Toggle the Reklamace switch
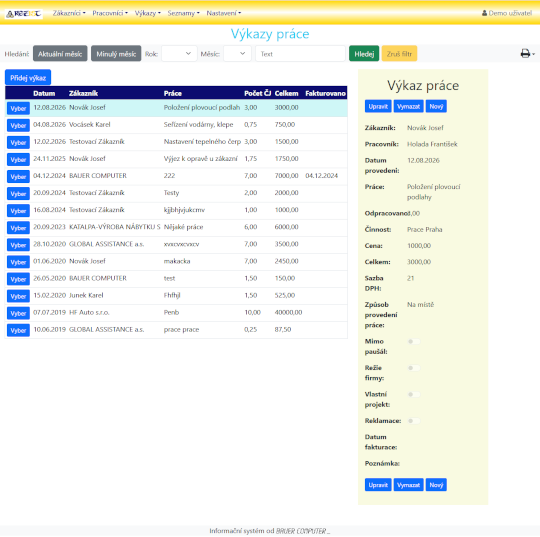 [x=414, y=421]
